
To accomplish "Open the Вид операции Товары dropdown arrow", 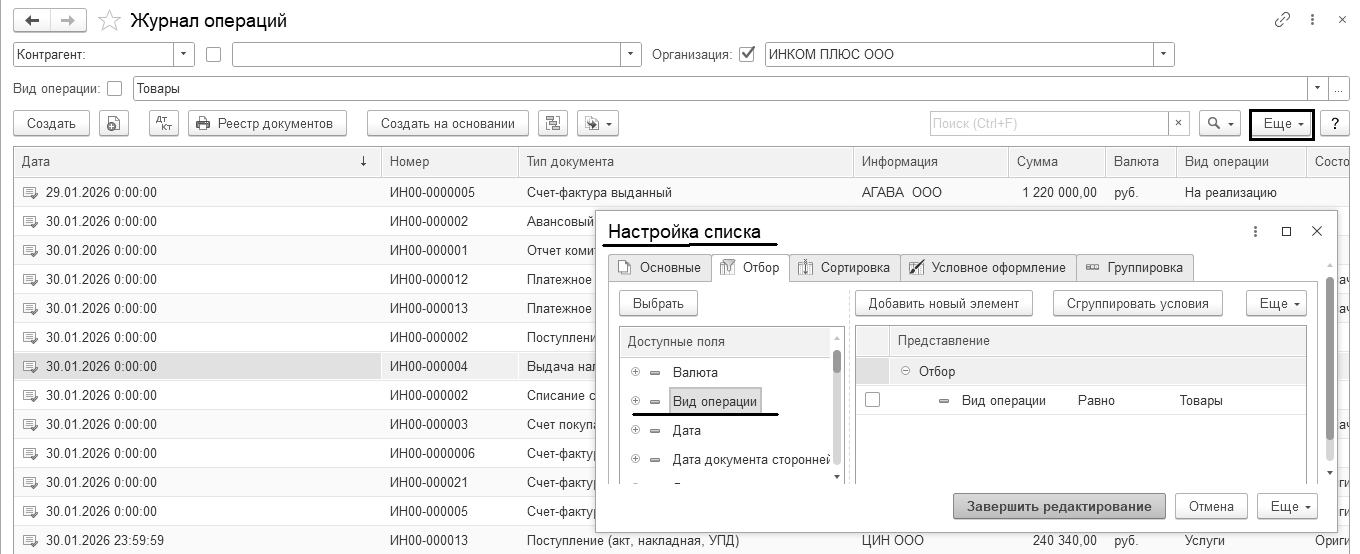I will (1317, 88).
